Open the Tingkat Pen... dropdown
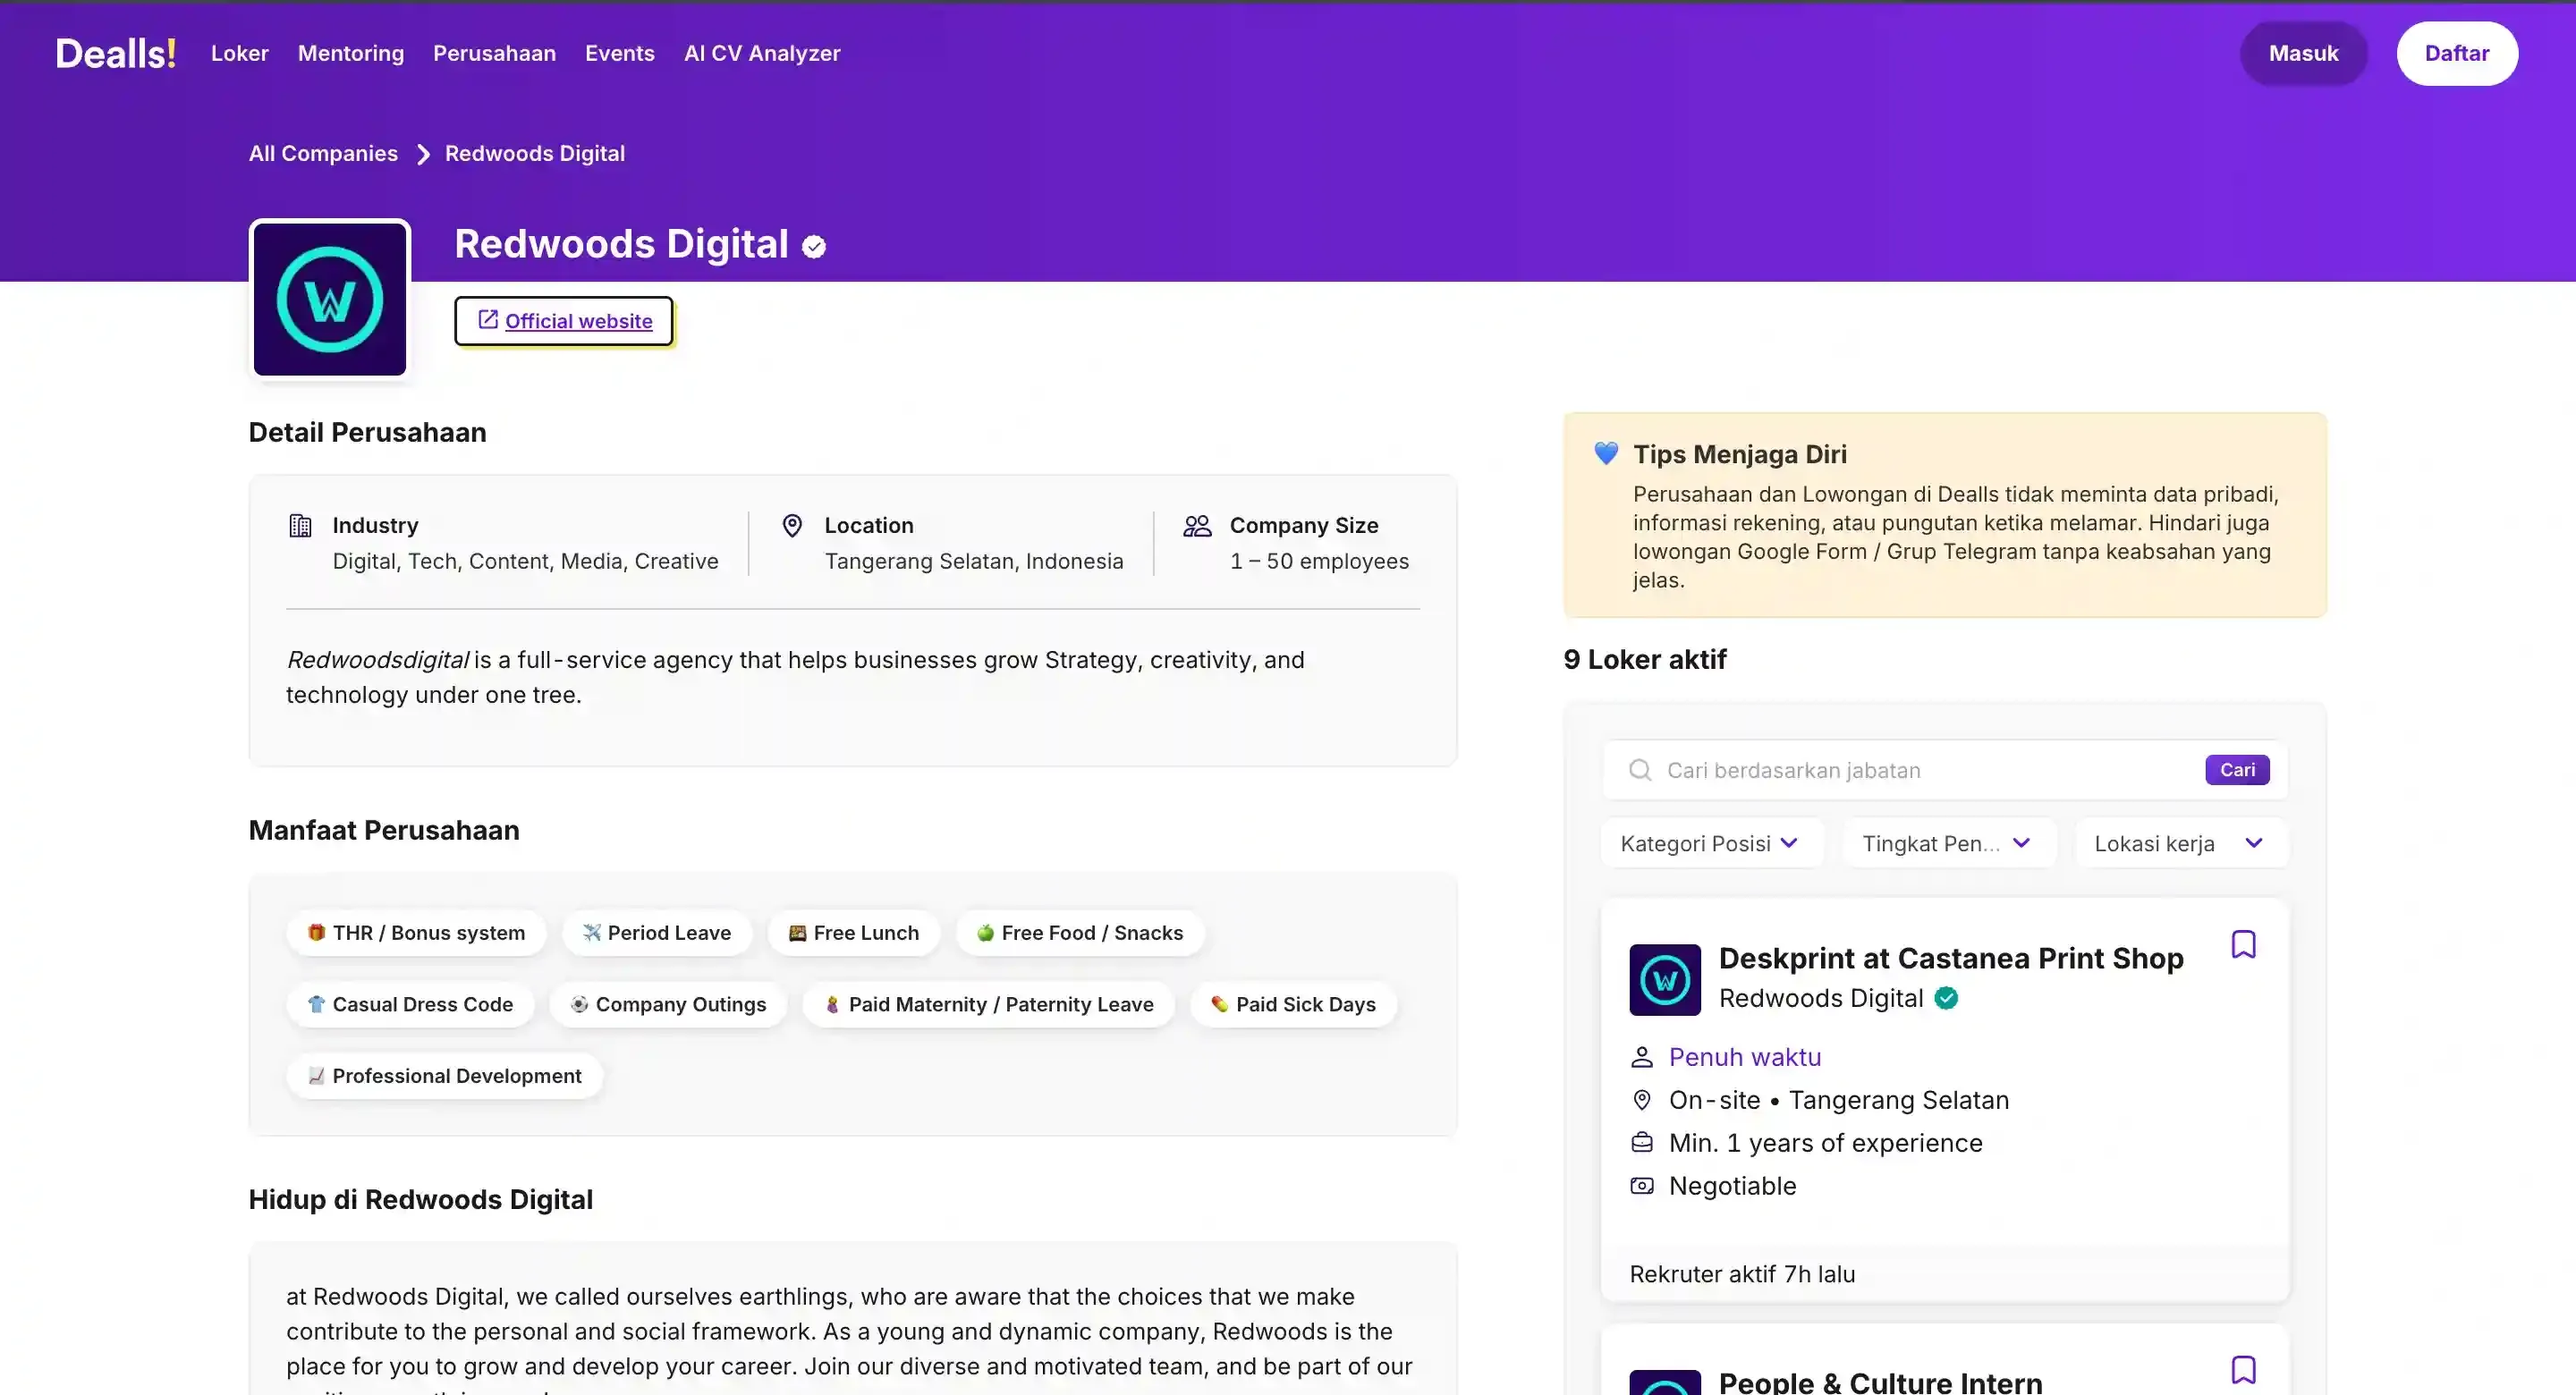2576x1395 pixels. tap(1949, 843)
